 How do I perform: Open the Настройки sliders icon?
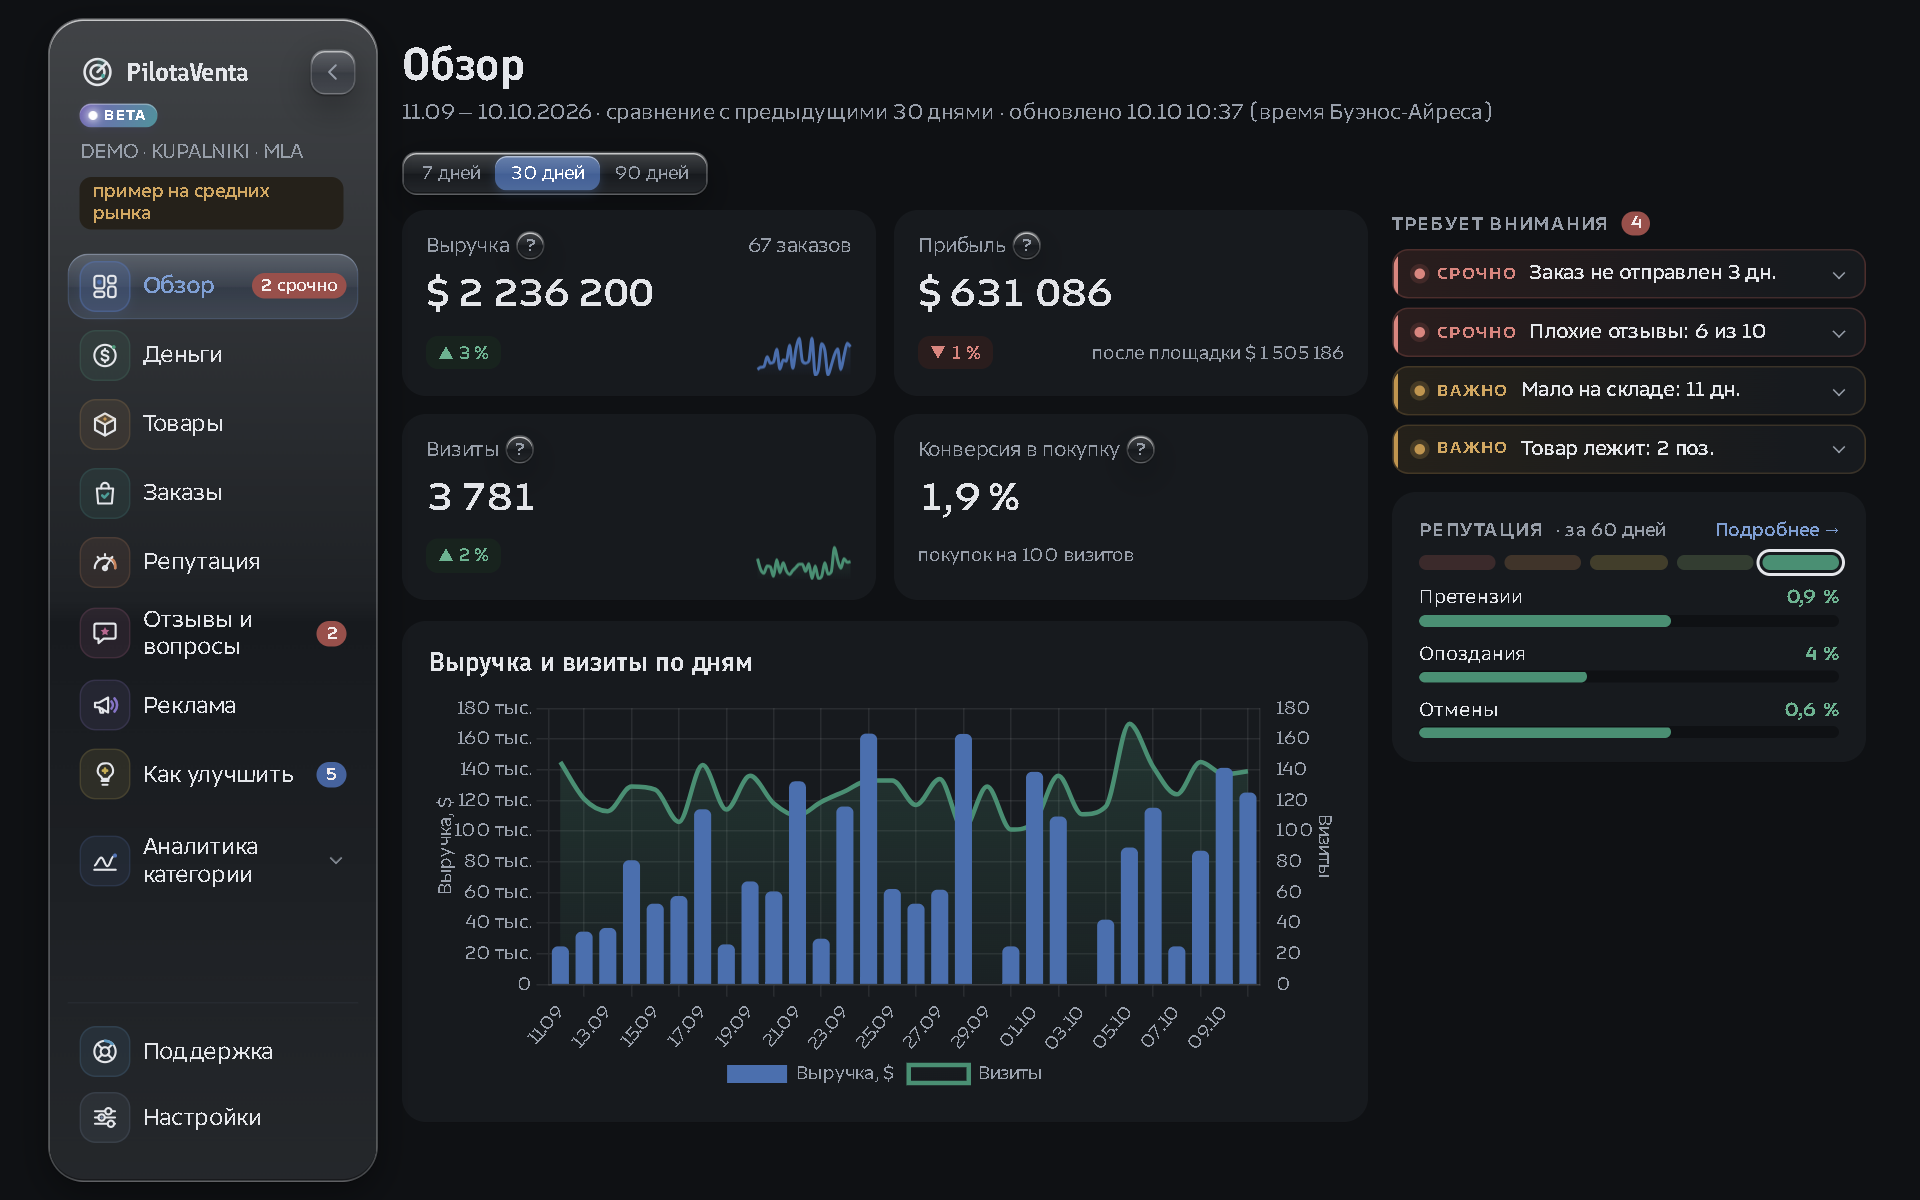tap(105, 1117)
